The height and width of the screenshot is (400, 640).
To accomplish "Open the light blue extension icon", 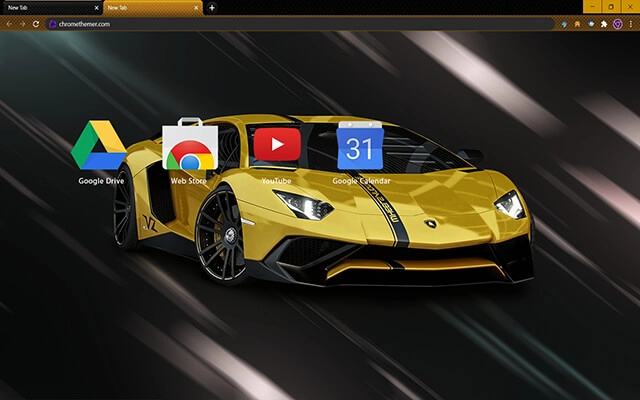I will [564, 24].
